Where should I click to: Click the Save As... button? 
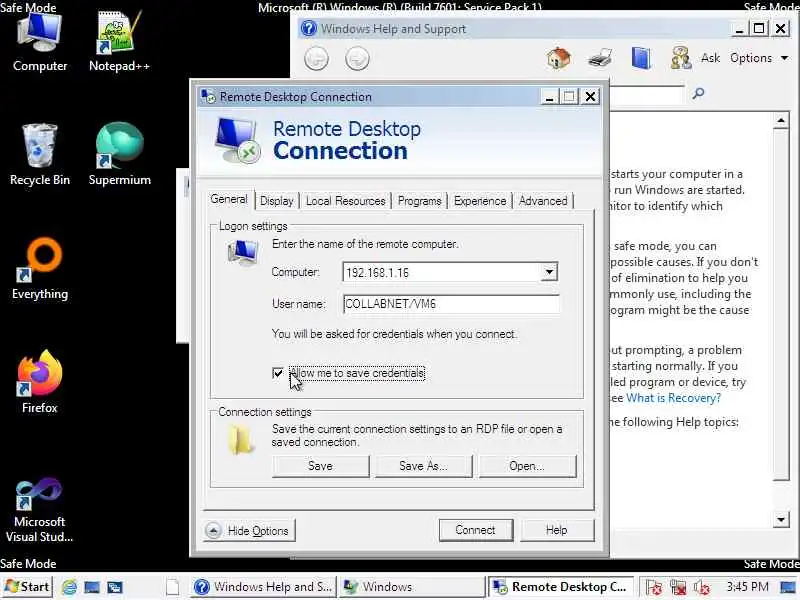[x=423, y=466]
